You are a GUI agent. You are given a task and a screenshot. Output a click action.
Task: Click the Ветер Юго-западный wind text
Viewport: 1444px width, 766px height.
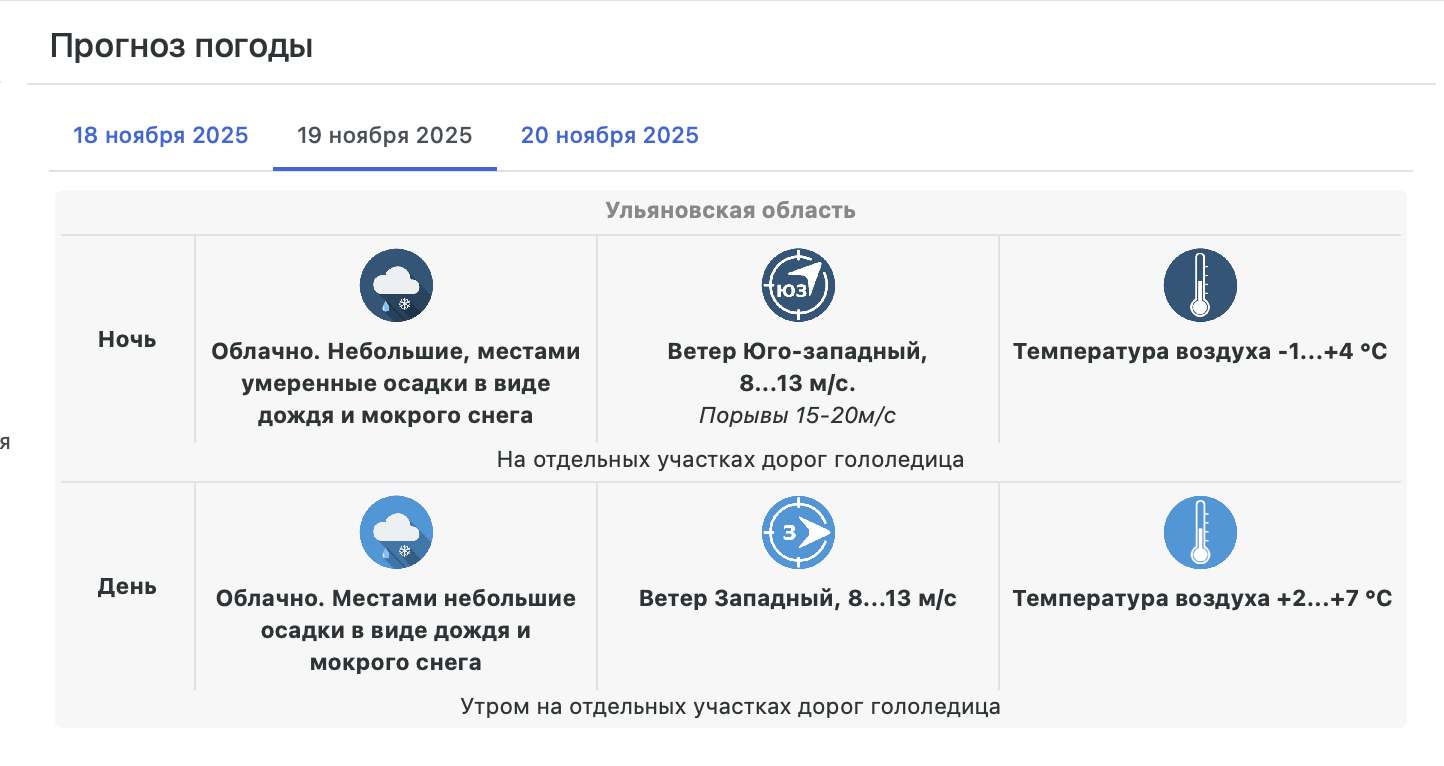[x=797, y=352]
